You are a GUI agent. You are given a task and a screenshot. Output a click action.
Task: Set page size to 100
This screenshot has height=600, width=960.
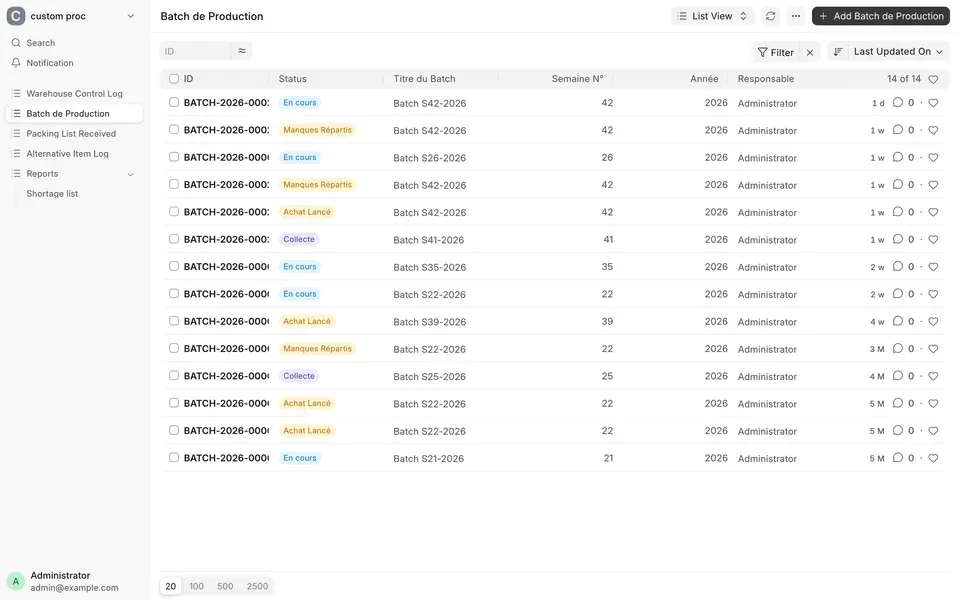coord(197,586)
